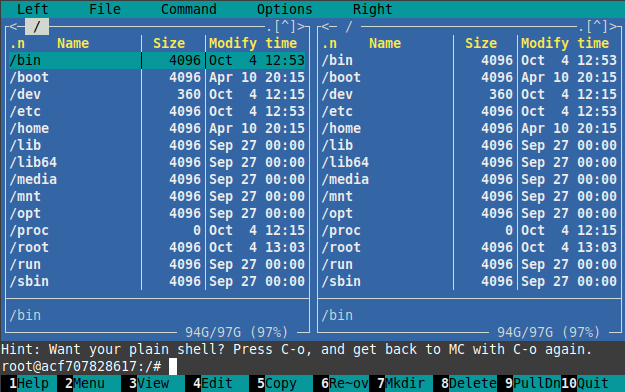Image resolution: width=625 pixels, height=392 pixels.
Task: Open the Left menu
Action: (33, 9)
